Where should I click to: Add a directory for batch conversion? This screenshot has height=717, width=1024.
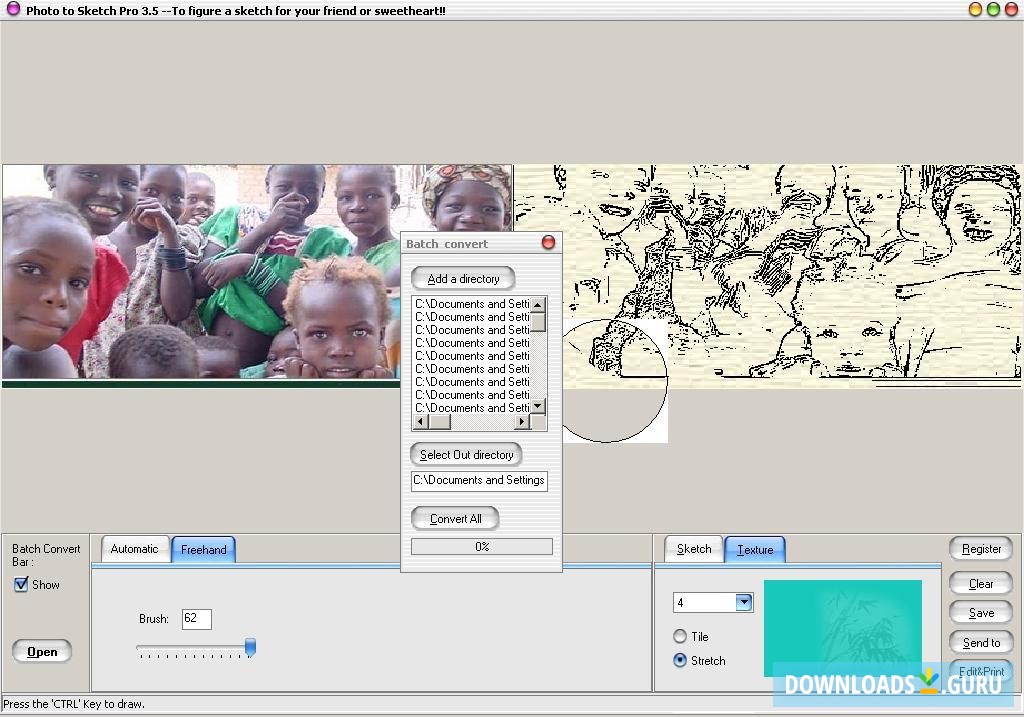462,278
